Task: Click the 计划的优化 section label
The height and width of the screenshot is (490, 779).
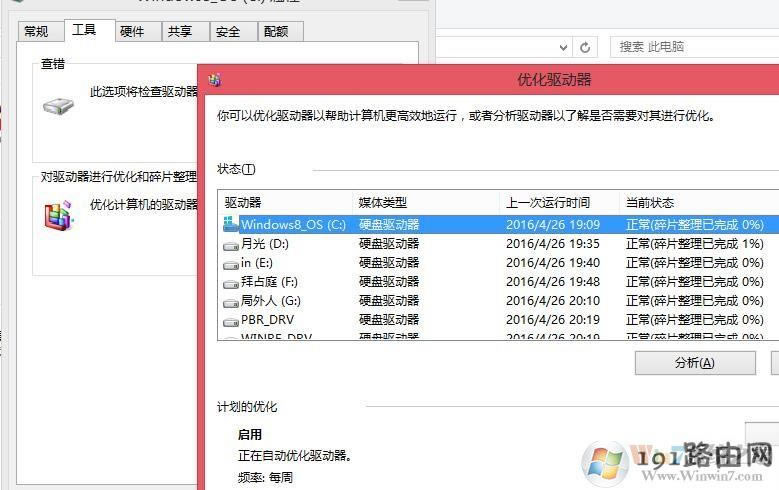Action: pyautogui.click(x=247, y=407)
